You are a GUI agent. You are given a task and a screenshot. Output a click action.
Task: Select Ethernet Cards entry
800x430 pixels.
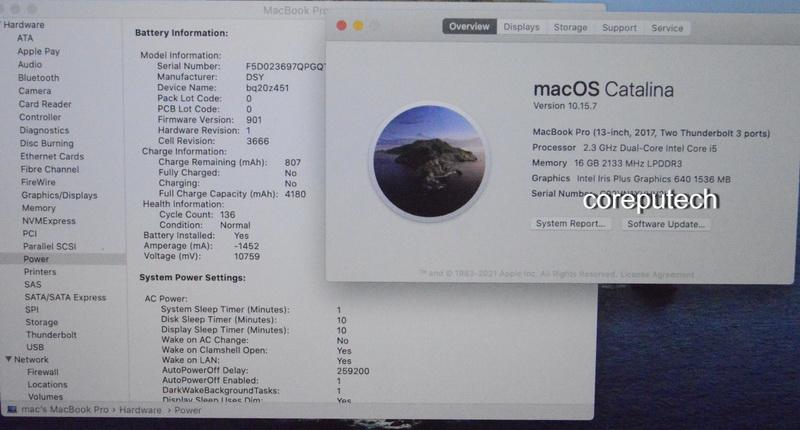click(52, 156)
